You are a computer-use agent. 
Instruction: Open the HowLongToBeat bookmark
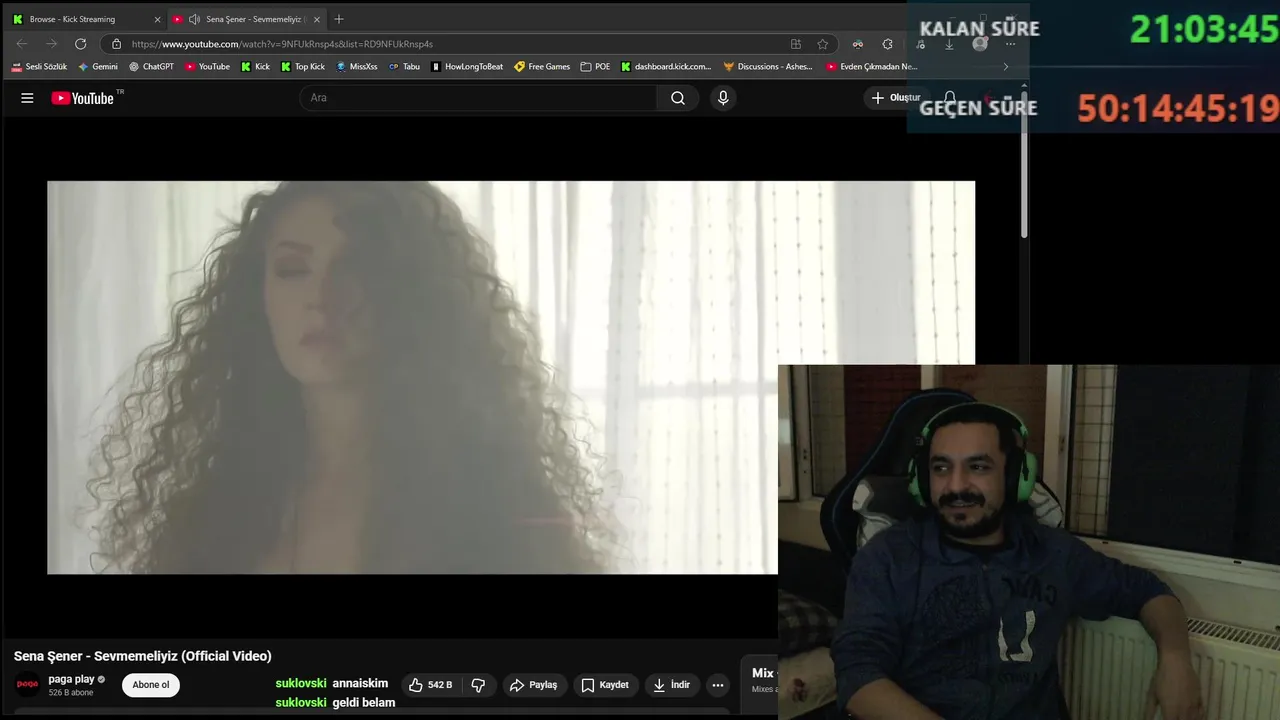click(467, 67)
